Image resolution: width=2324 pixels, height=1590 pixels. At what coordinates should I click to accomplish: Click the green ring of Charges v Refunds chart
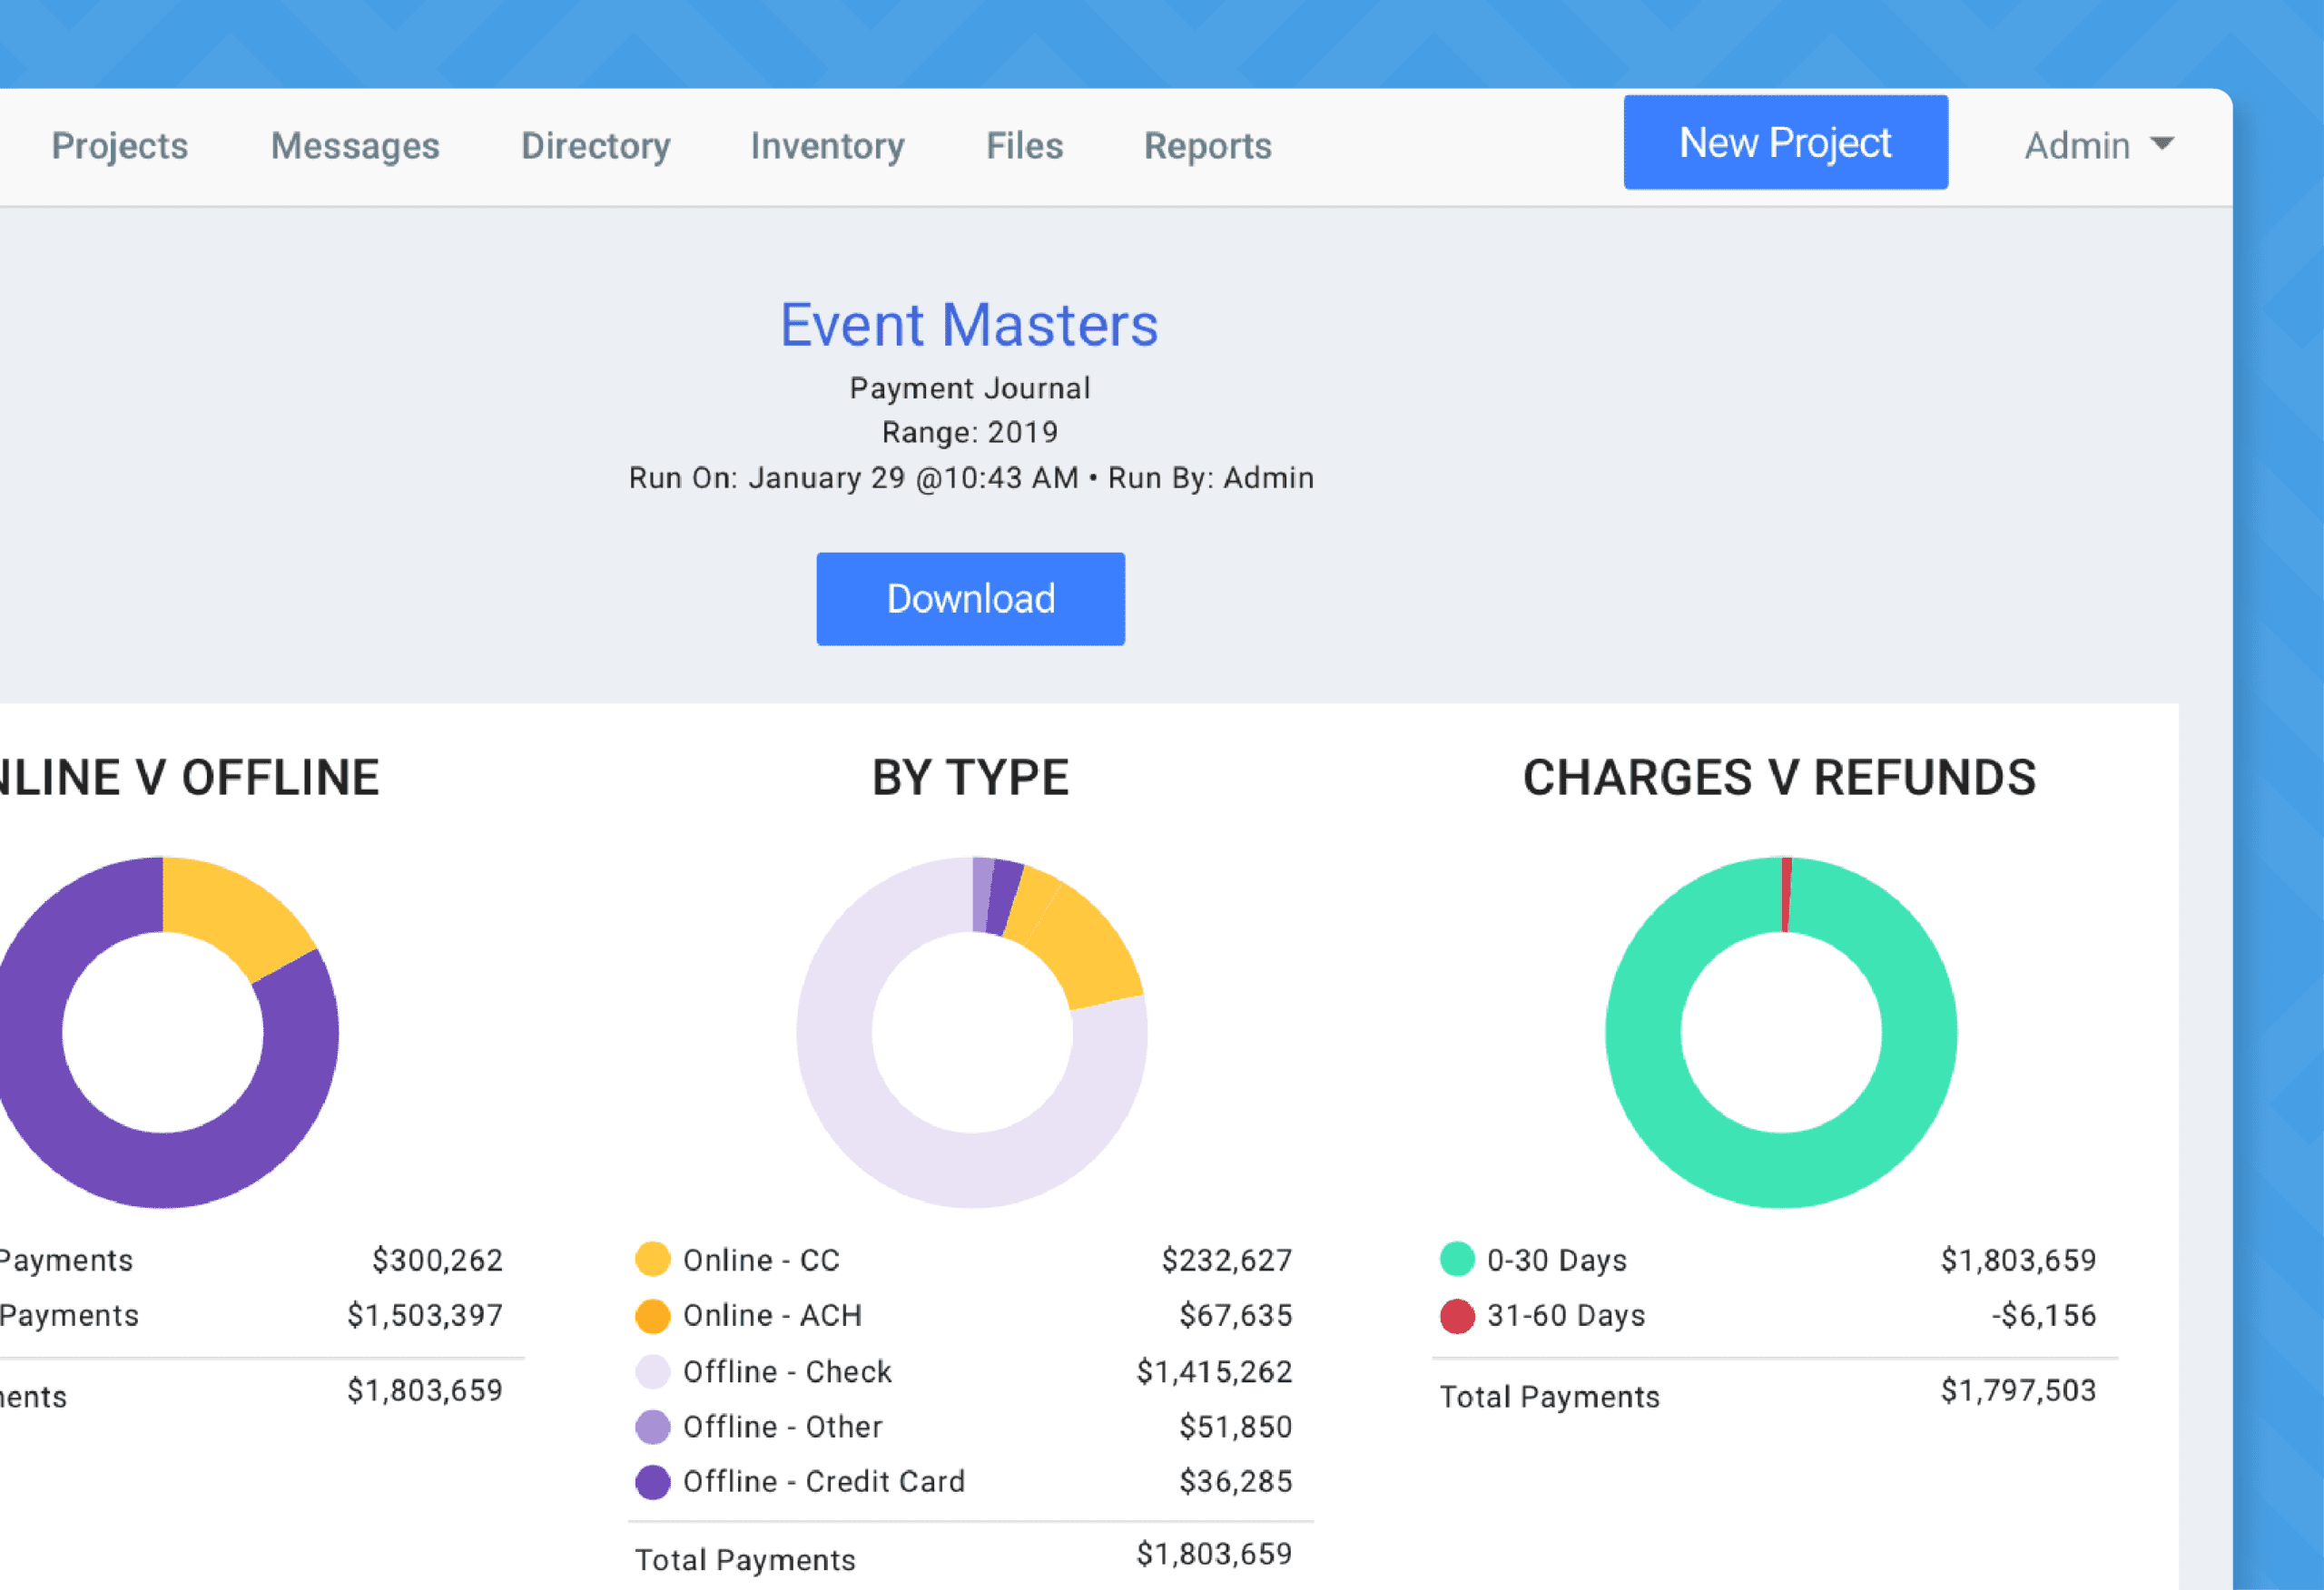click(1781, 1170)
